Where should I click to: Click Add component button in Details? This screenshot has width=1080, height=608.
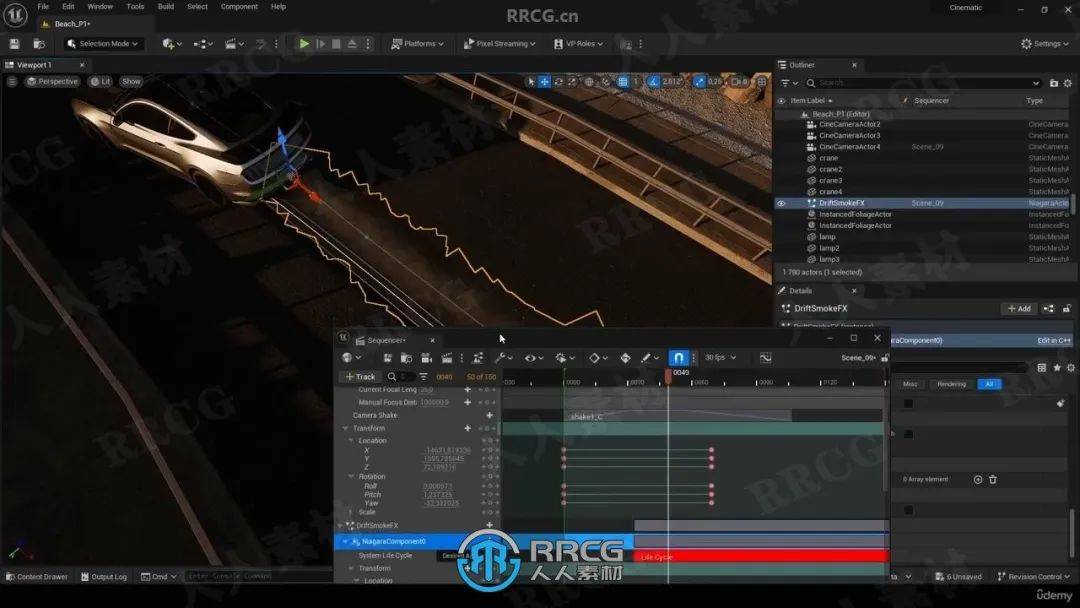click(x=1019, y=308)
